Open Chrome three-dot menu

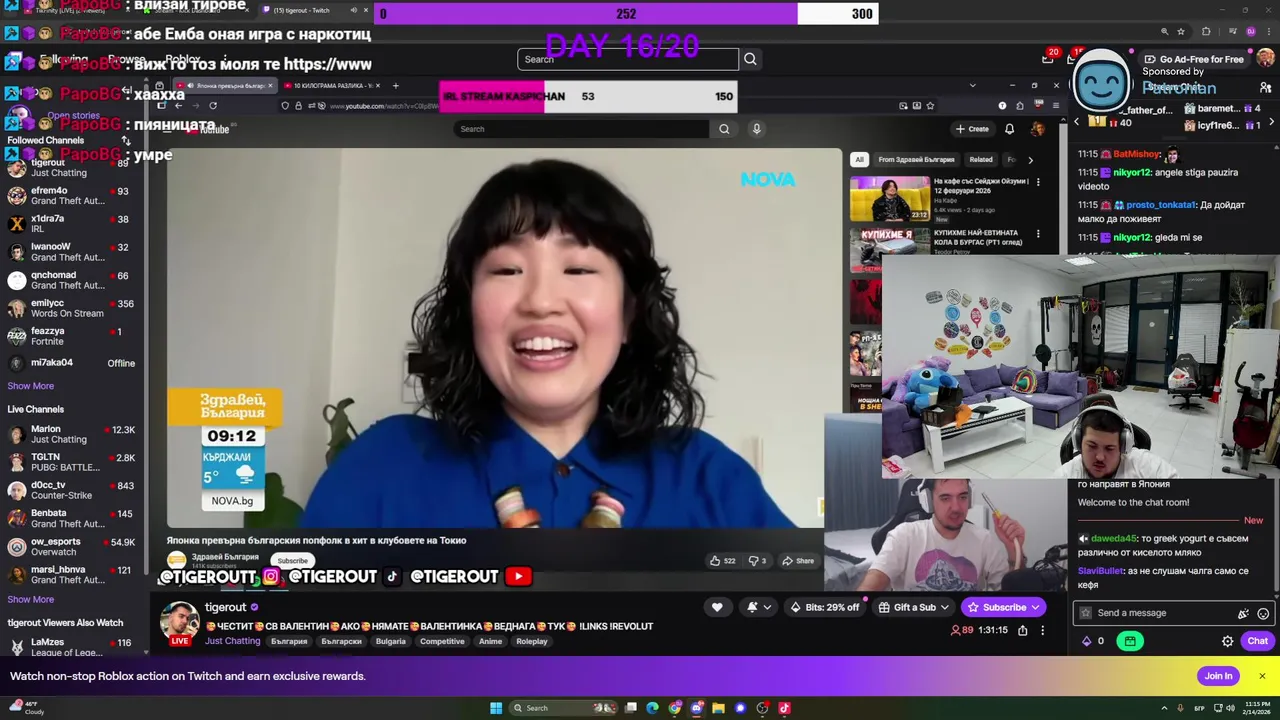click(x=1269, y=32)
